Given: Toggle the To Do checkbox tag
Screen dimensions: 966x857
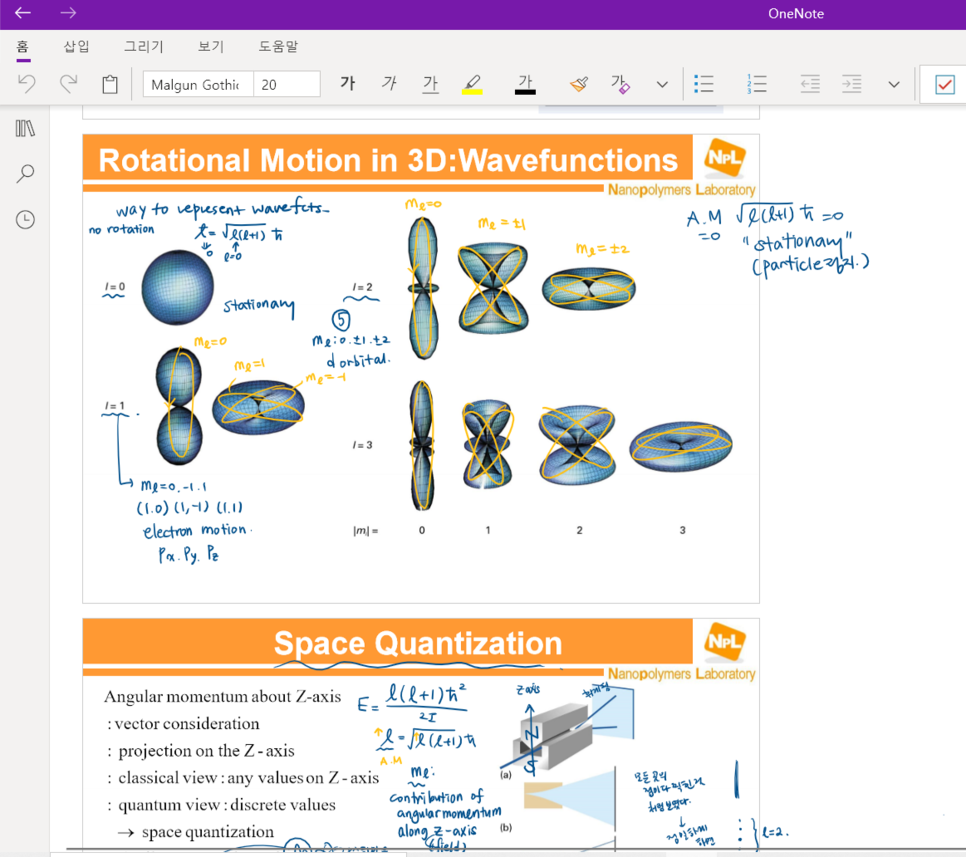Looking at the screenshot, I should click(944, 84).
